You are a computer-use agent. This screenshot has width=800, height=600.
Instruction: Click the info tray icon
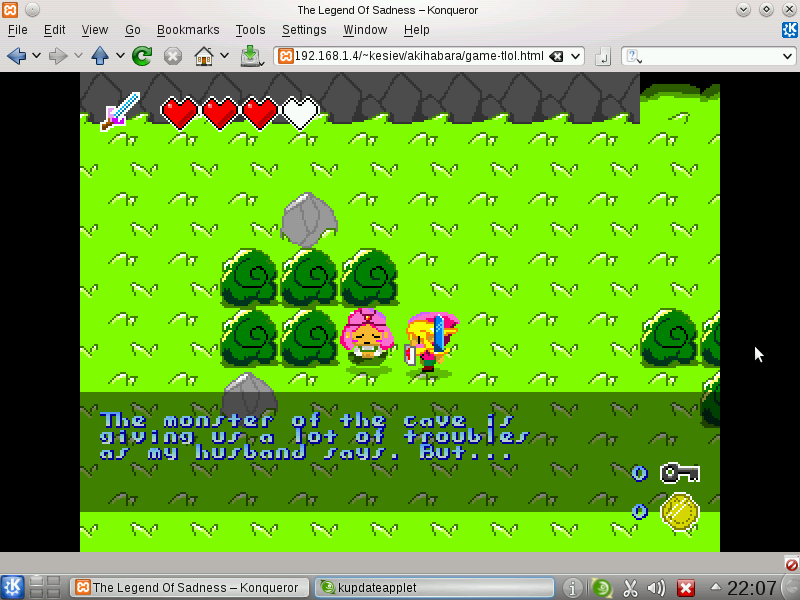pos(572,588)
